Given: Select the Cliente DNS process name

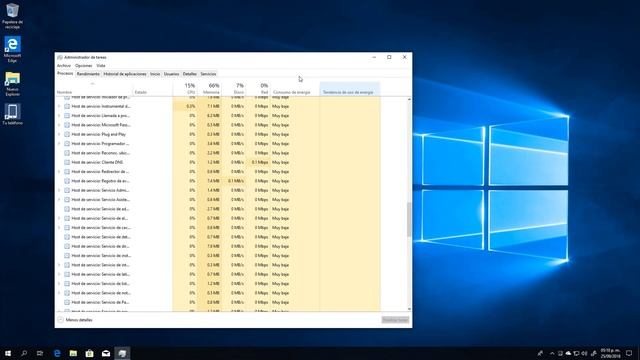Looking at the screenshot, I should click(x=97, y=162).
